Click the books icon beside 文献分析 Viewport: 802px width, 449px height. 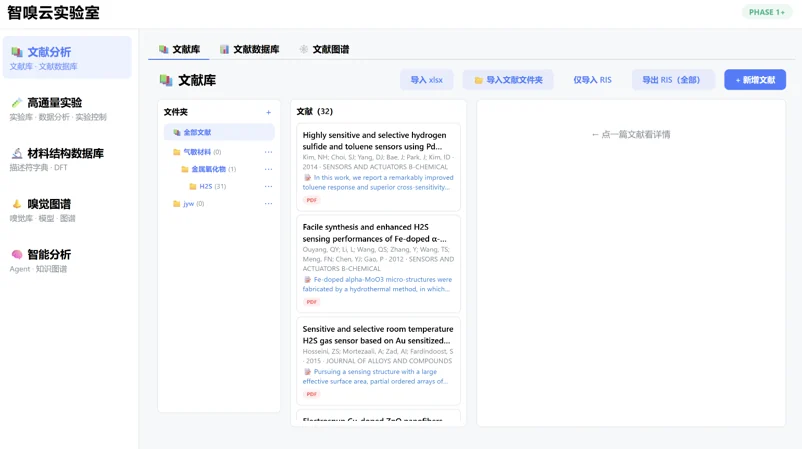click(17, 52)
